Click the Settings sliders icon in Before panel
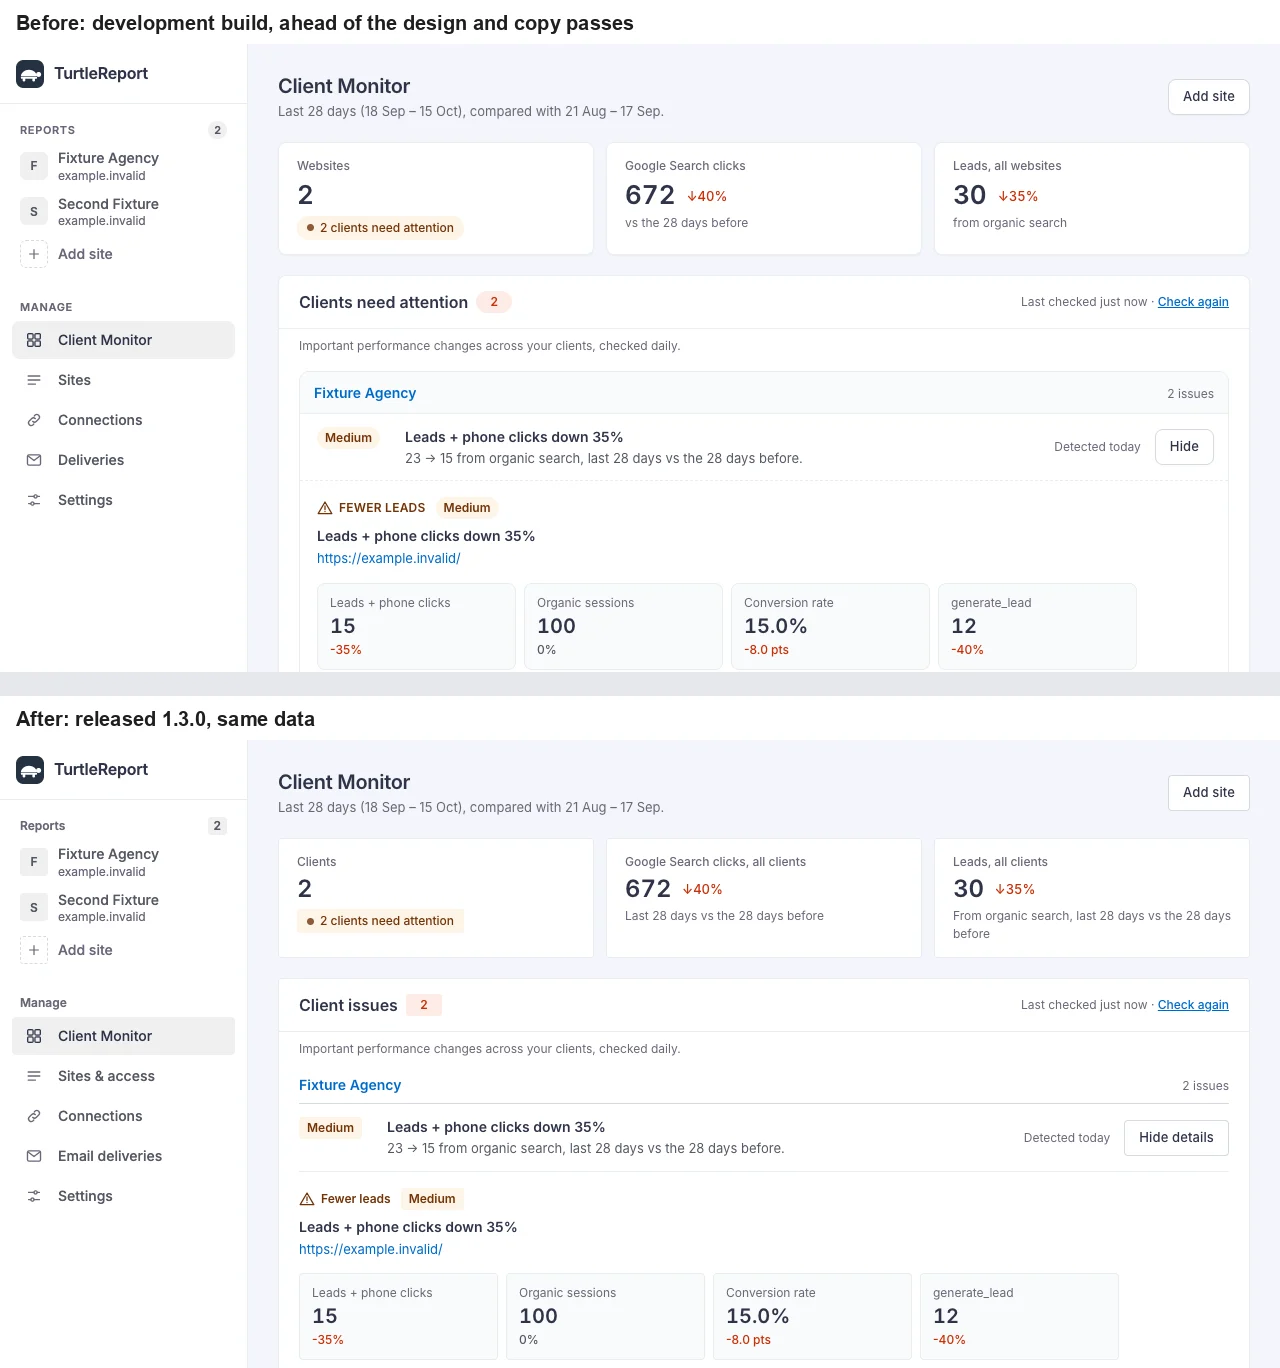 (x=34, y=500)
